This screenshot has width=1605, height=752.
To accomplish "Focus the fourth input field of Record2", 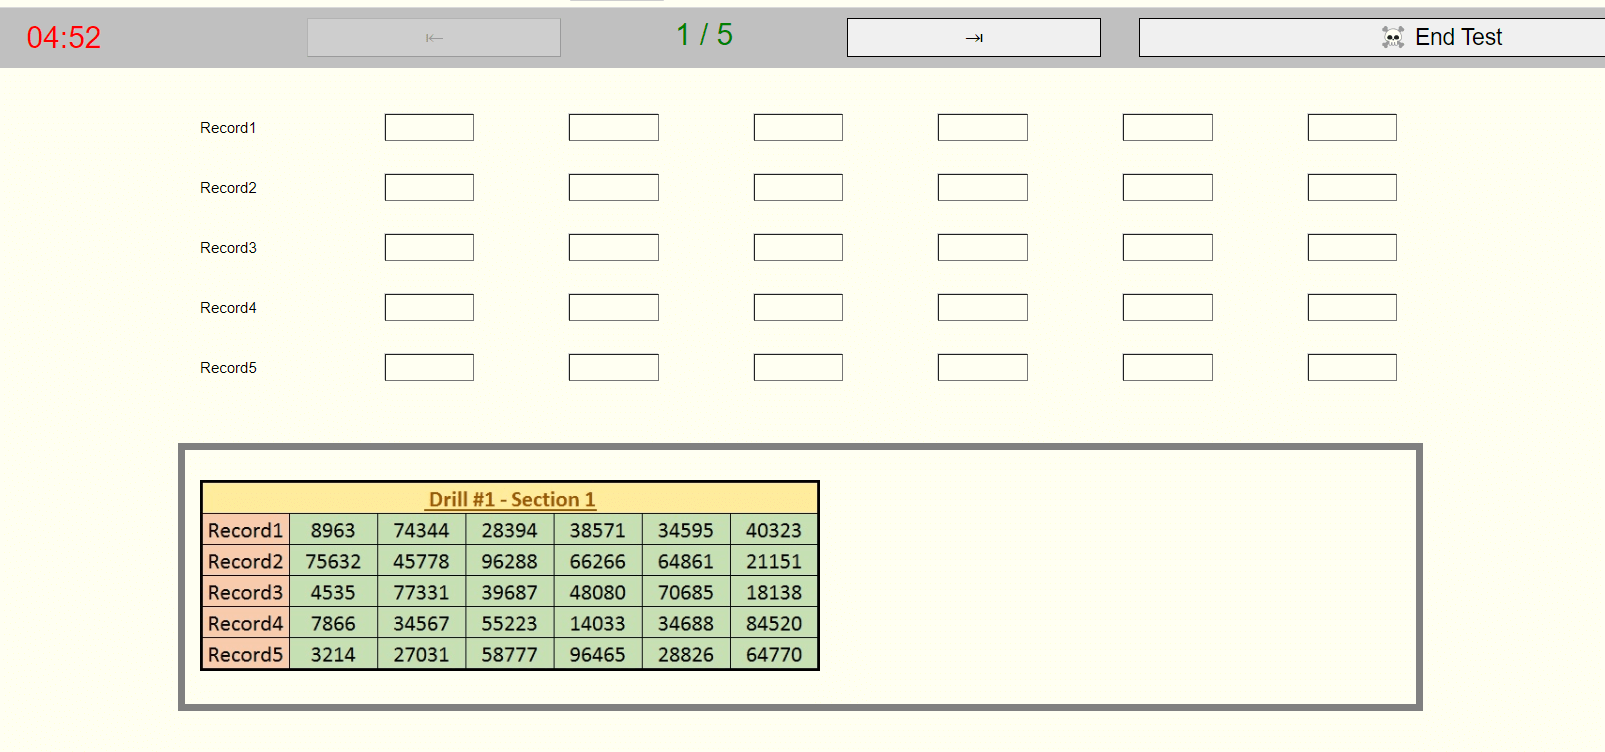I will (x=983, y=187).
